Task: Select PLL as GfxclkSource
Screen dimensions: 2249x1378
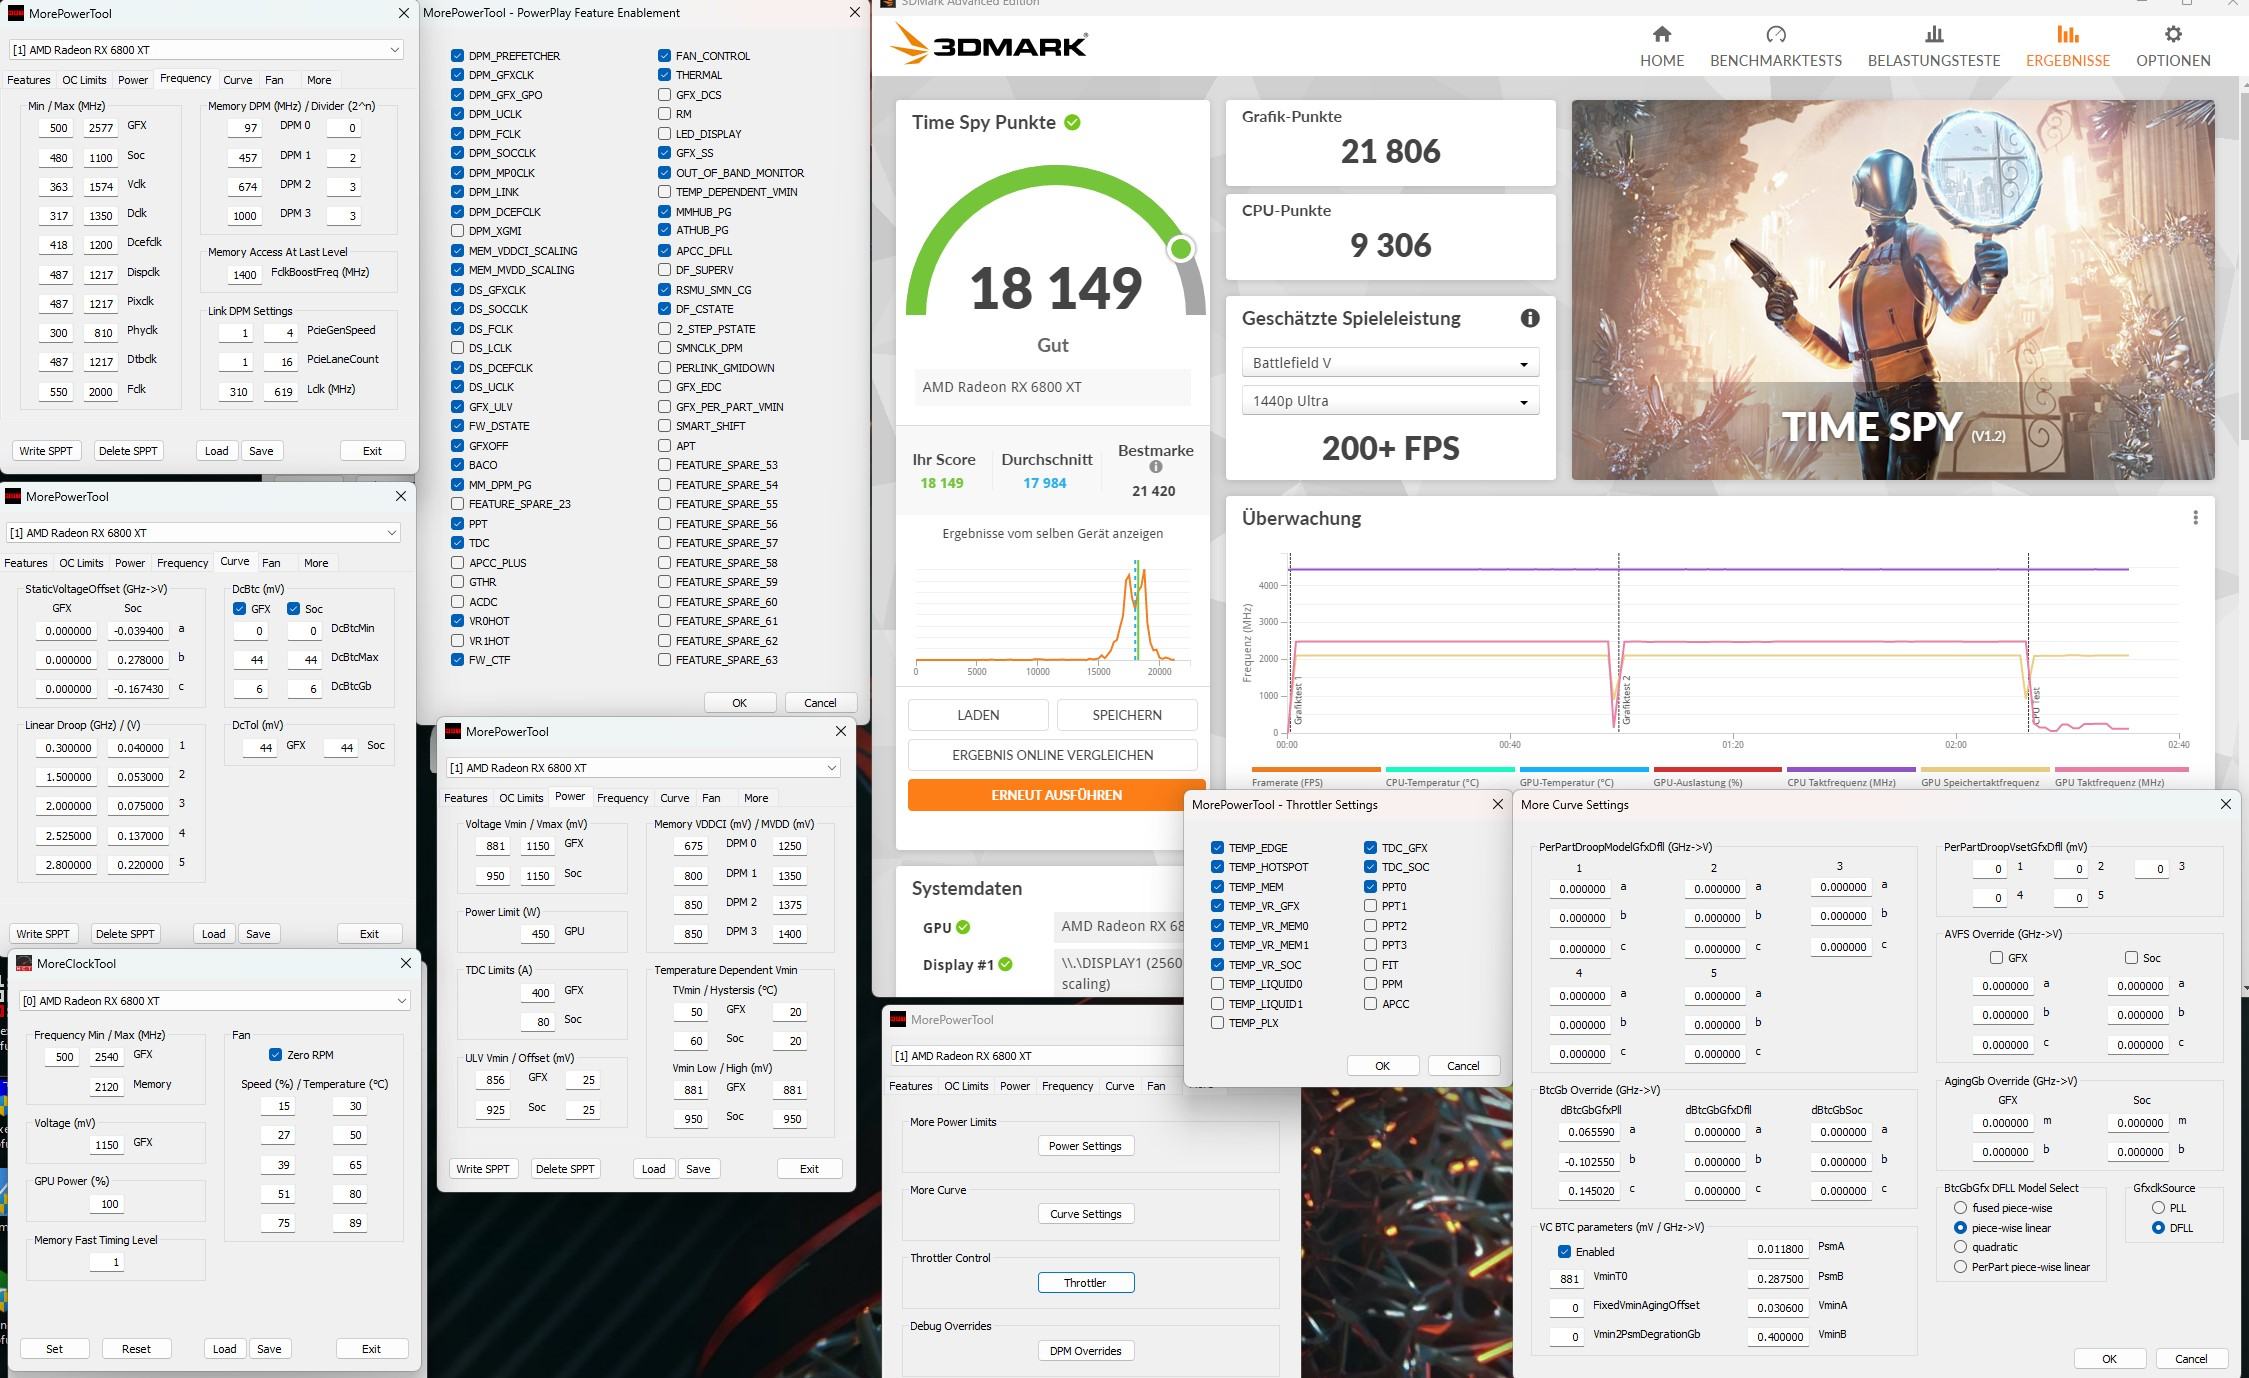Action: point(2158,1208)
